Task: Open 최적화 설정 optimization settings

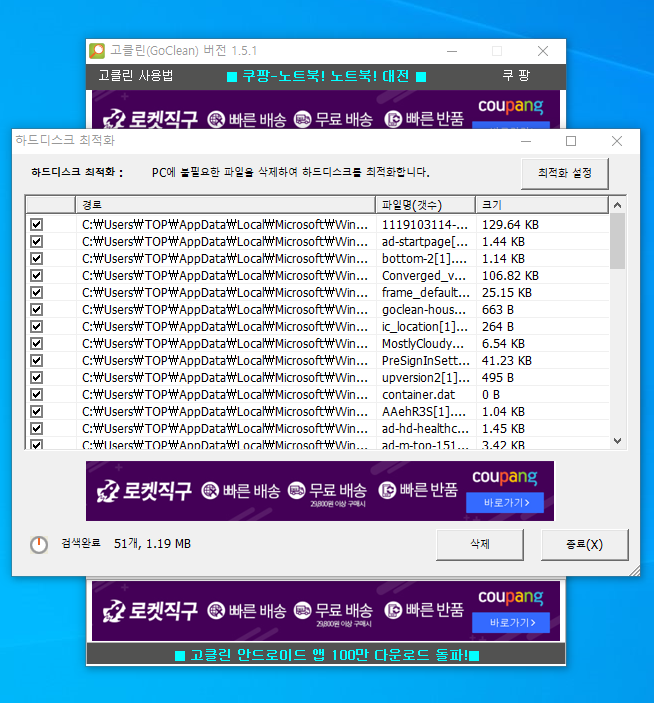Action: tap(565, 173)
